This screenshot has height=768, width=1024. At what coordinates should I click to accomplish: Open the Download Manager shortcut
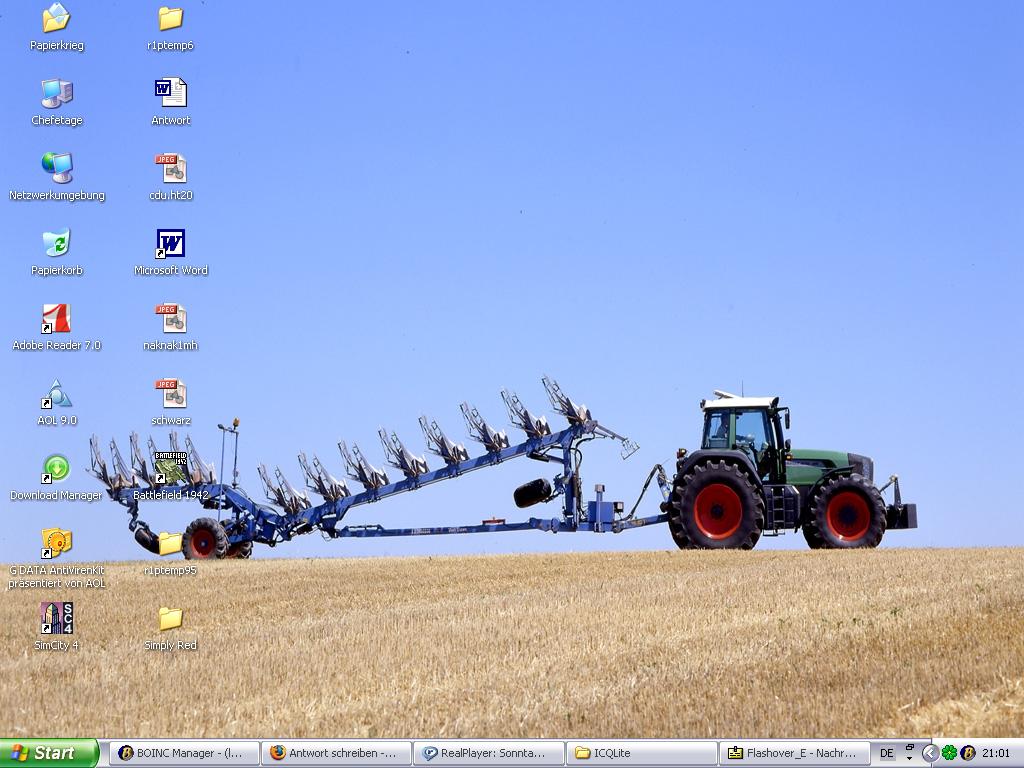tap(56, 469)
